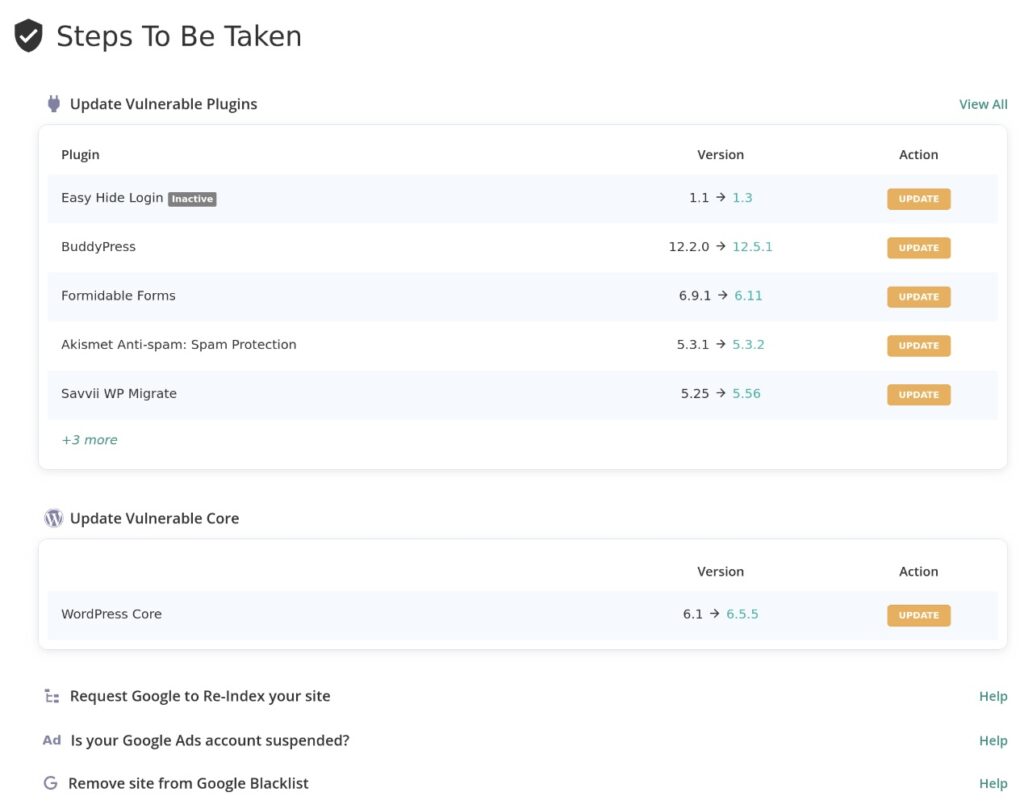Click the Ad icon beside Google Ads question

[52, 740]
